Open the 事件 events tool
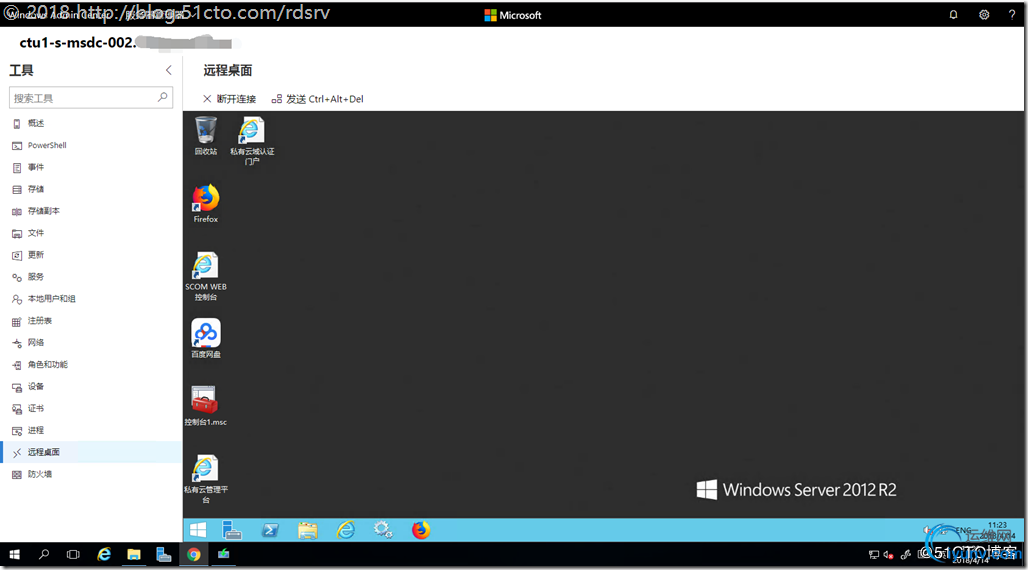Screen dimensions: 1028x570 click(x=36, y=167)
